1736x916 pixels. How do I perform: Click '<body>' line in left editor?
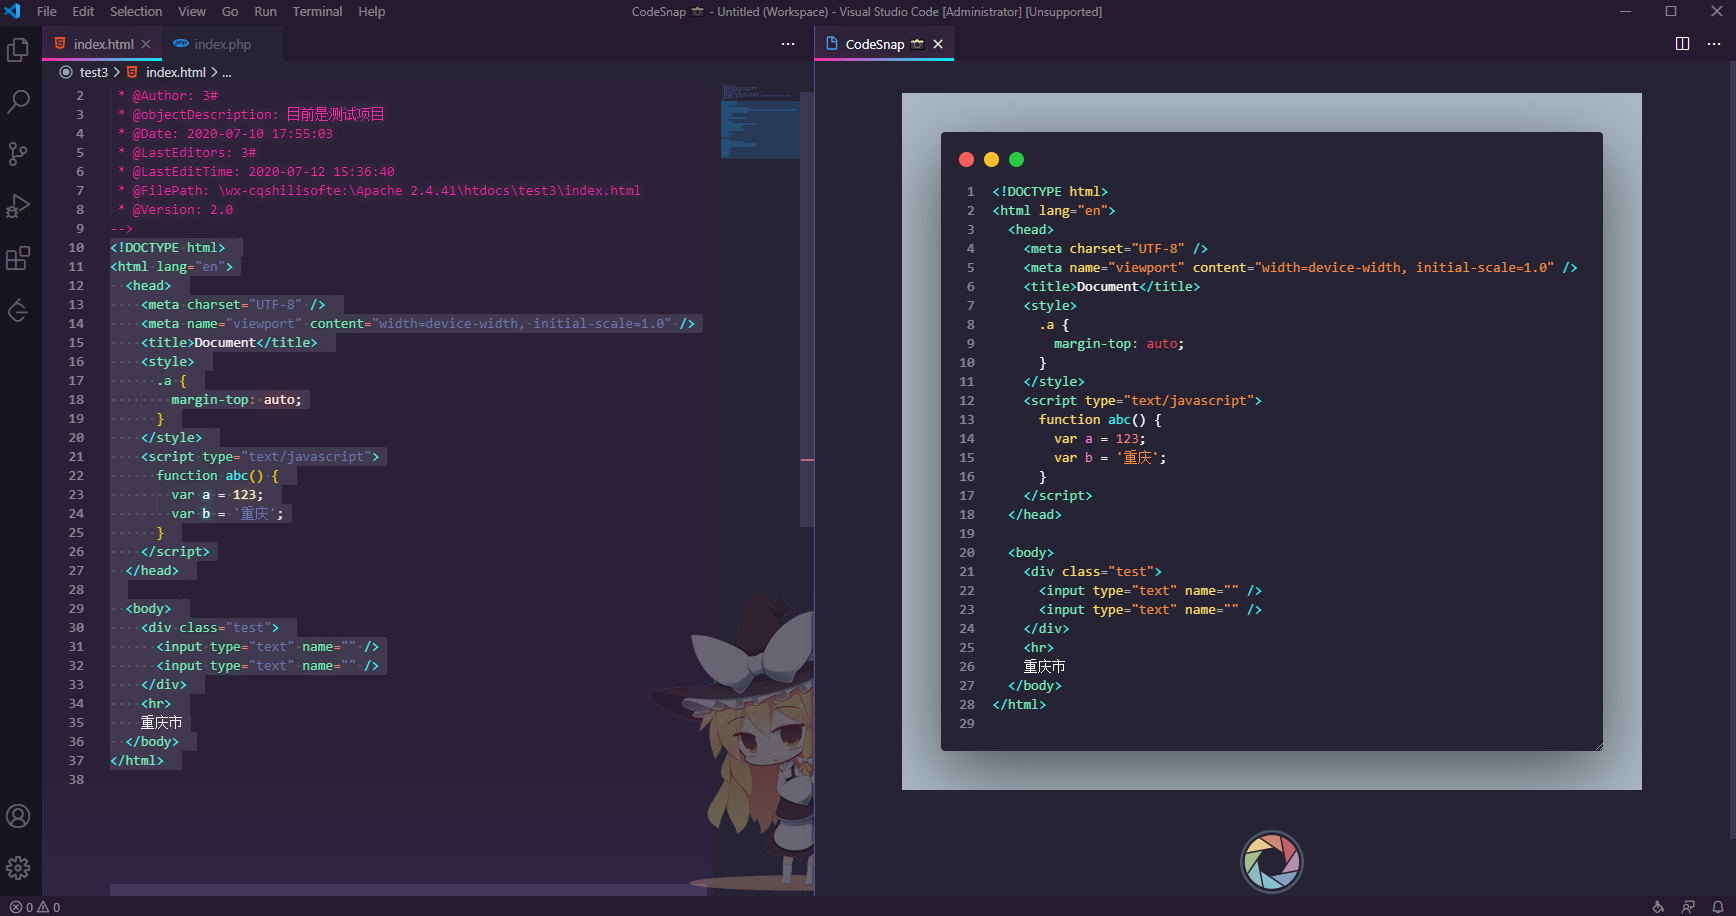tap(148, 608)
